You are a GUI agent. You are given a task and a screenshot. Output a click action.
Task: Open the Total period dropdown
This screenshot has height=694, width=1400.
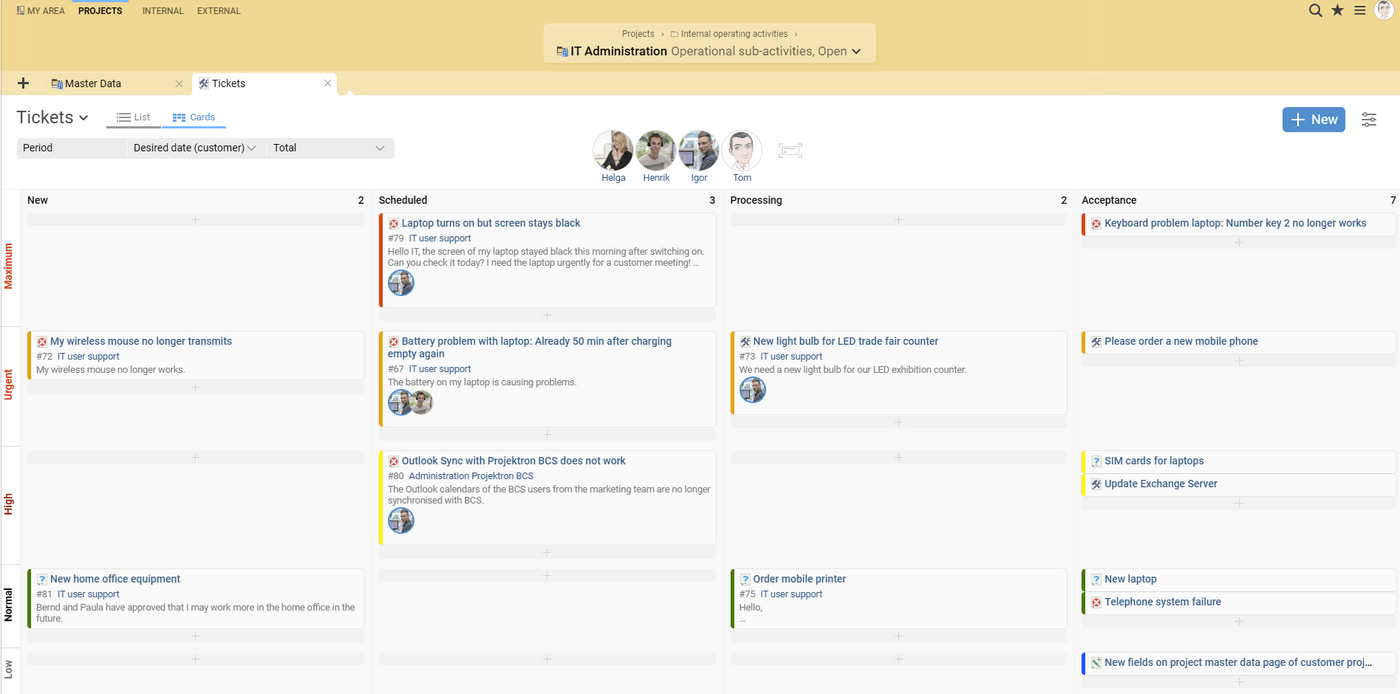(330, 148)
